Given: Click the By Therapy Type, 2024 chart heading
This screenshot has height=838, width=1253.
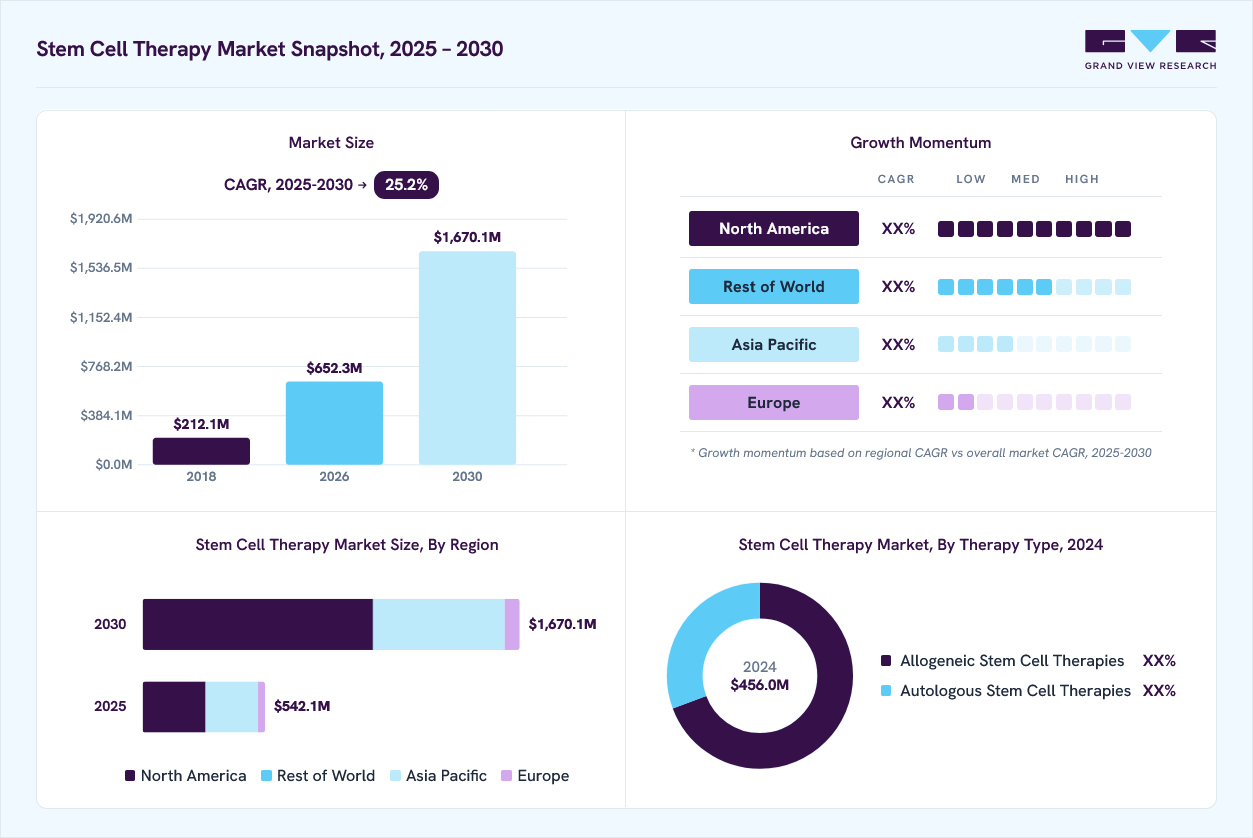Looking at the screenshot, I should click(x=921, y=545).
